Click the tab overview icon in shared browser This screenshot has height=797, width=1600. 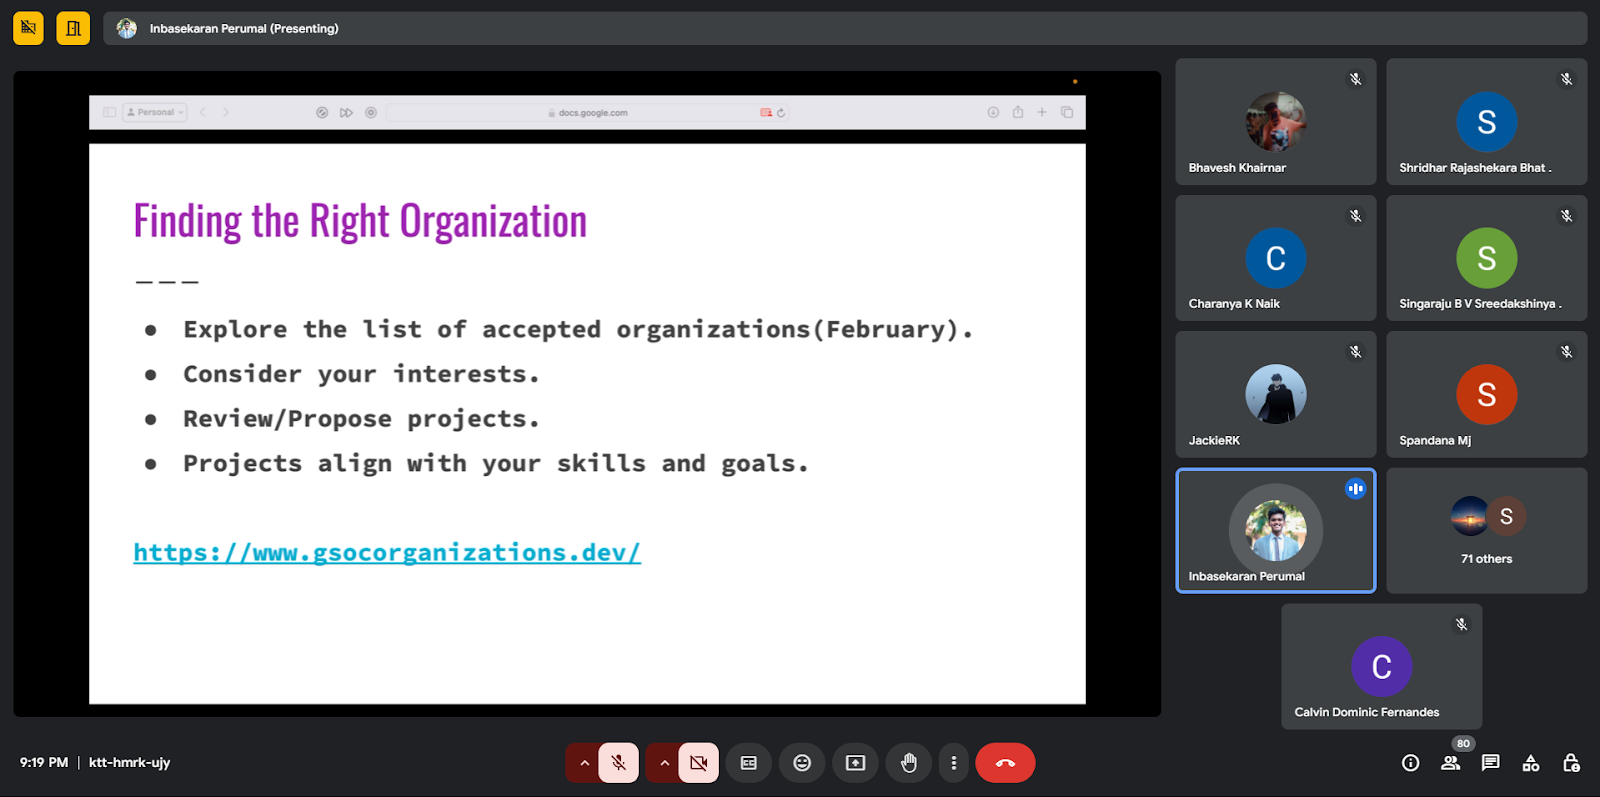1067,112
